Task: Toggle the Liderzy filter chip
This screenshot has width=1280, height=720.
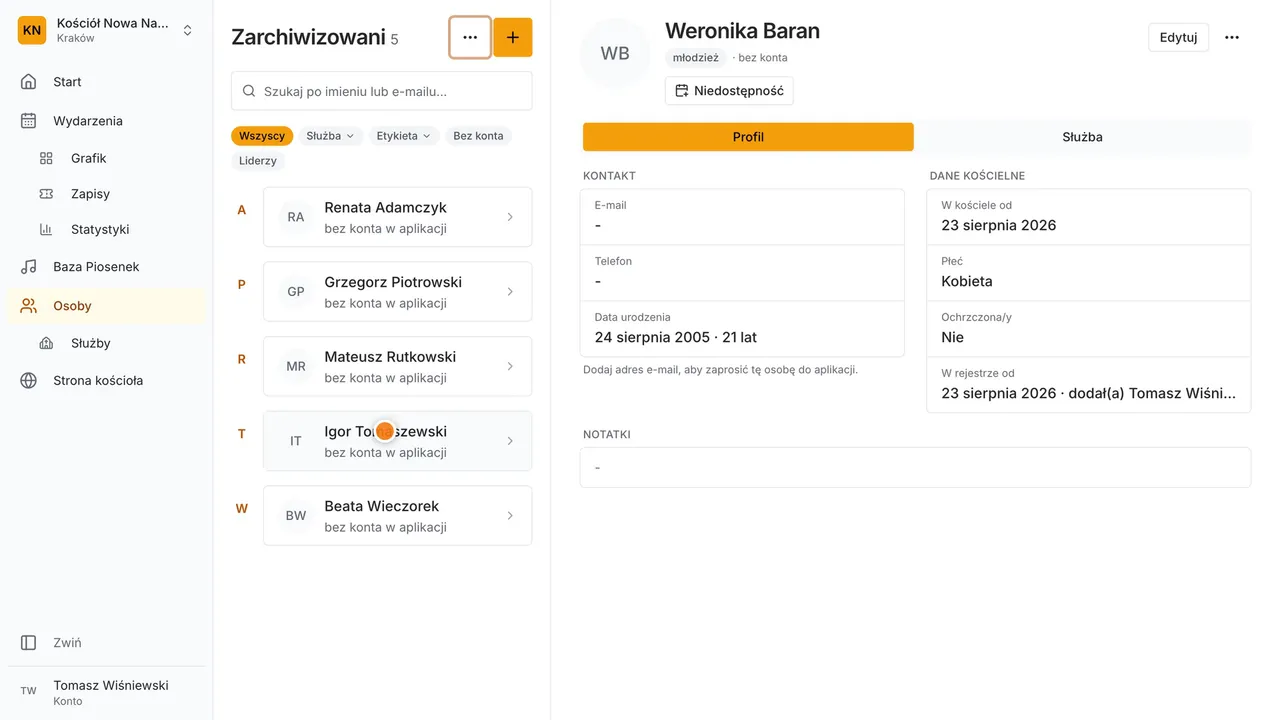Action: coord(258,161)
